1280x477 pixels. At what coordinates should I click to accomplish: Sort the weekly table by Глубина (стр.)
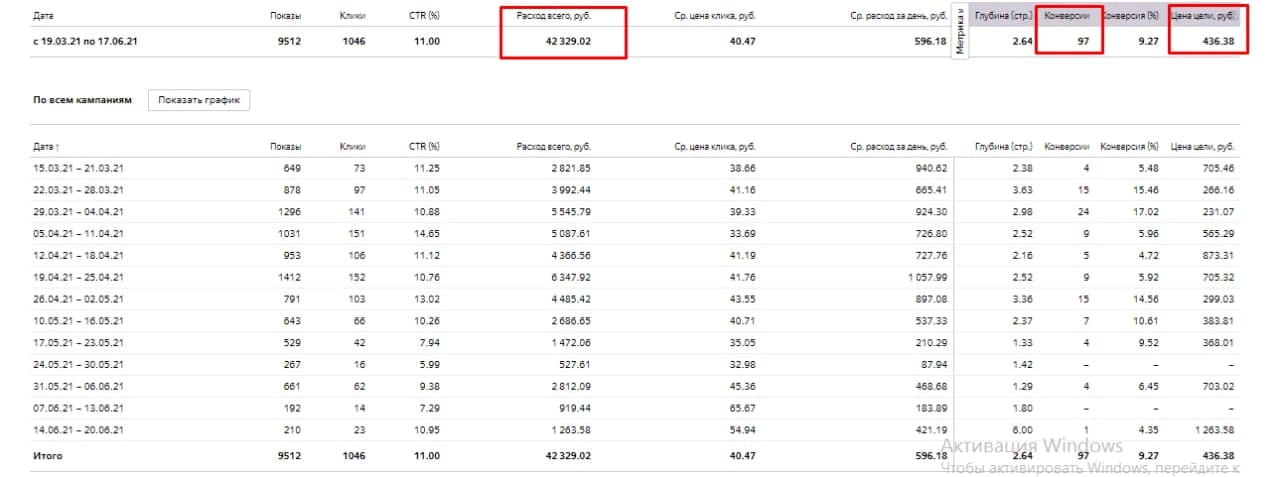1004,147
